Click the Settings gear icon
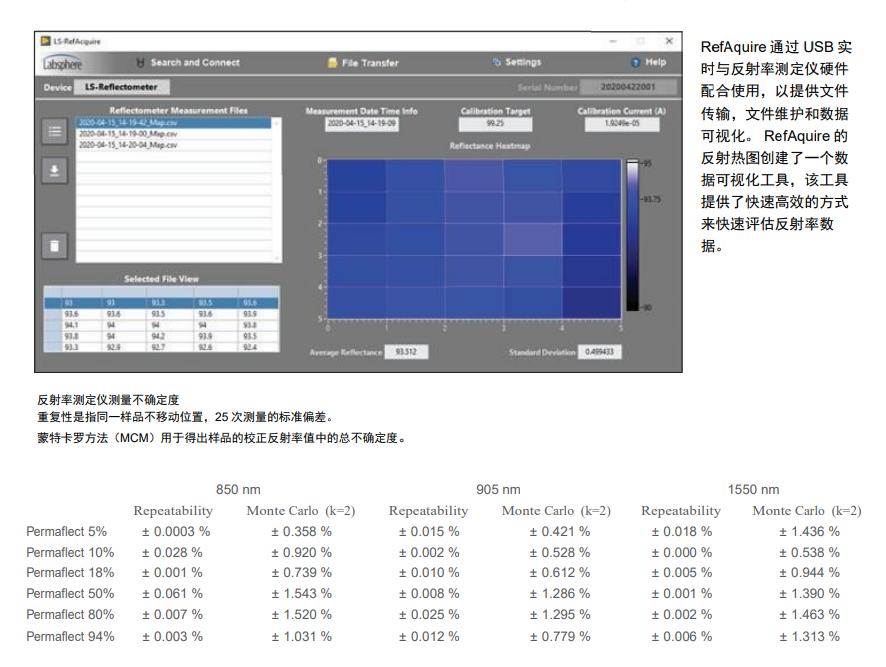886x667 pixels. click(x=497, y=62)
